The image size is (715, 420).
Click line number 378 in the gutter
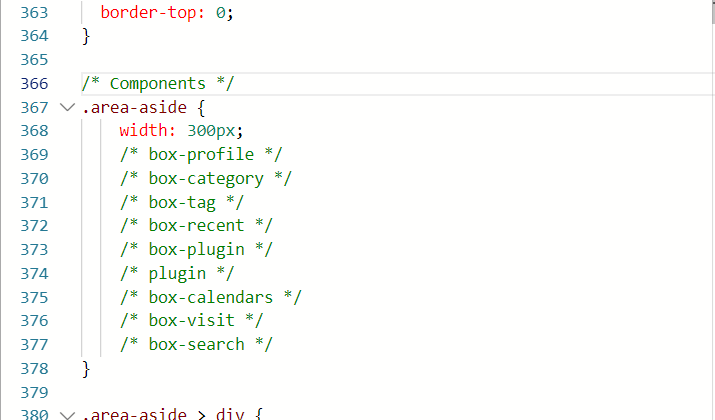point(34,368)
